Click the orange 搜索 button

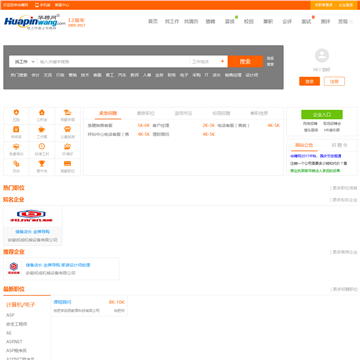245,62
